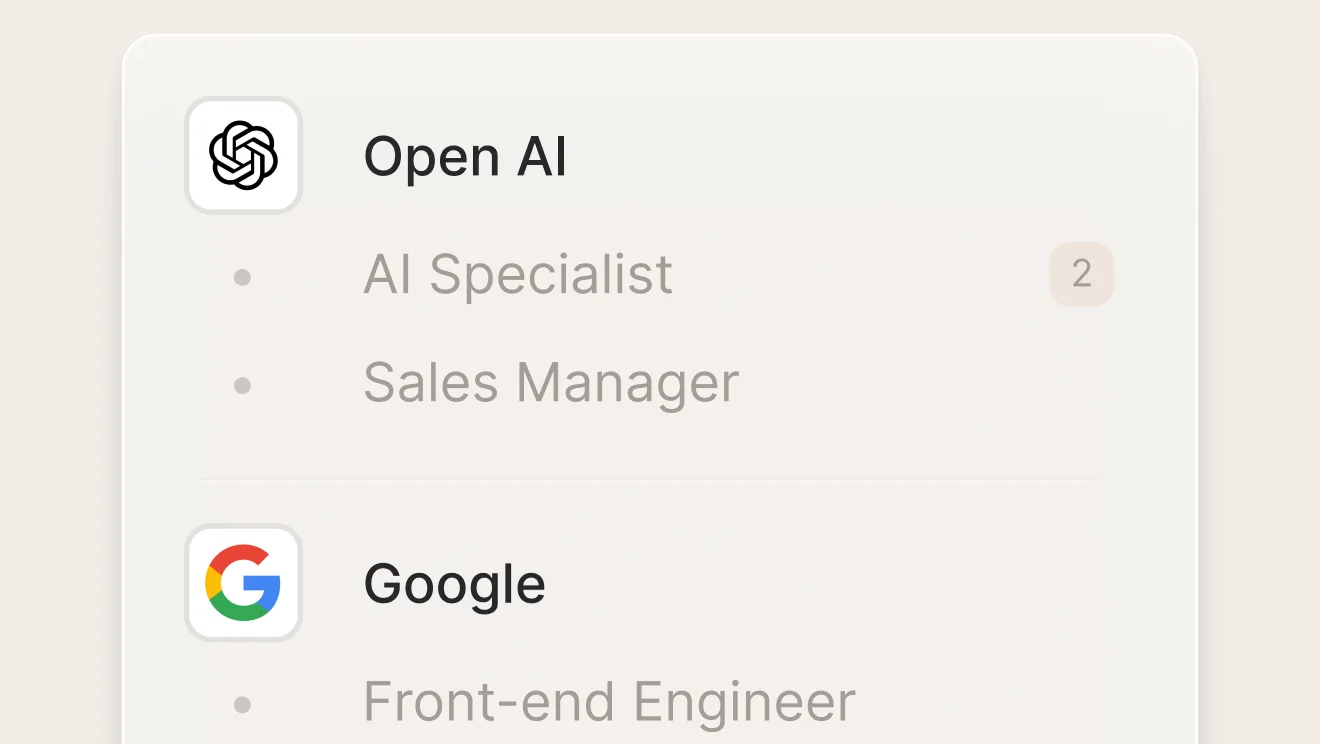This screenshot has height=744, width=1320.
Task: Click the yellow segment of Google logo
Action: (212, 583)
